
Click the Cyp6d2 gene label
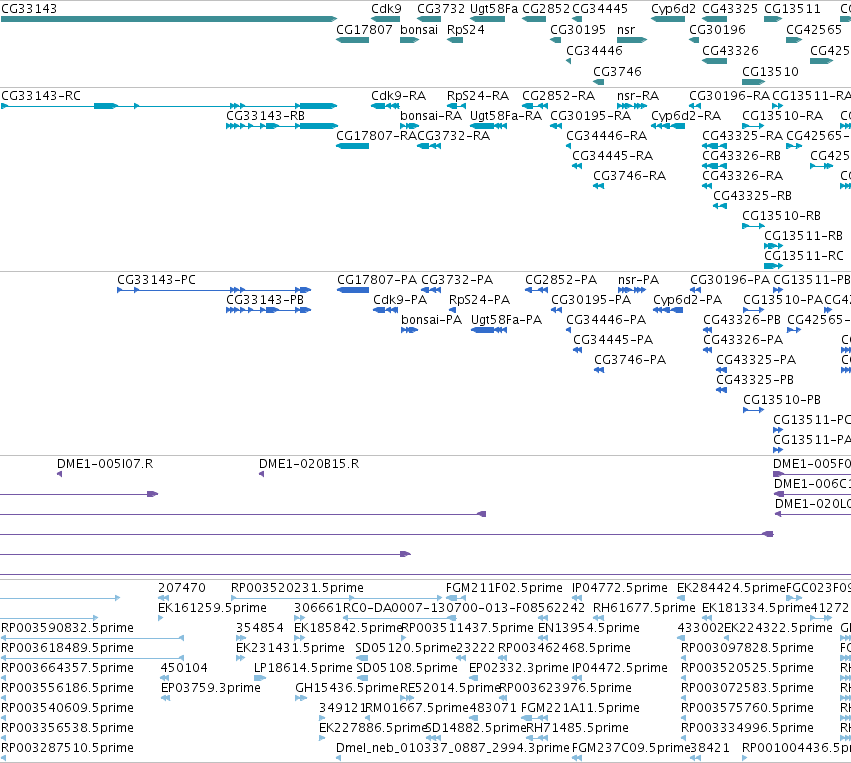coord(673,9)
